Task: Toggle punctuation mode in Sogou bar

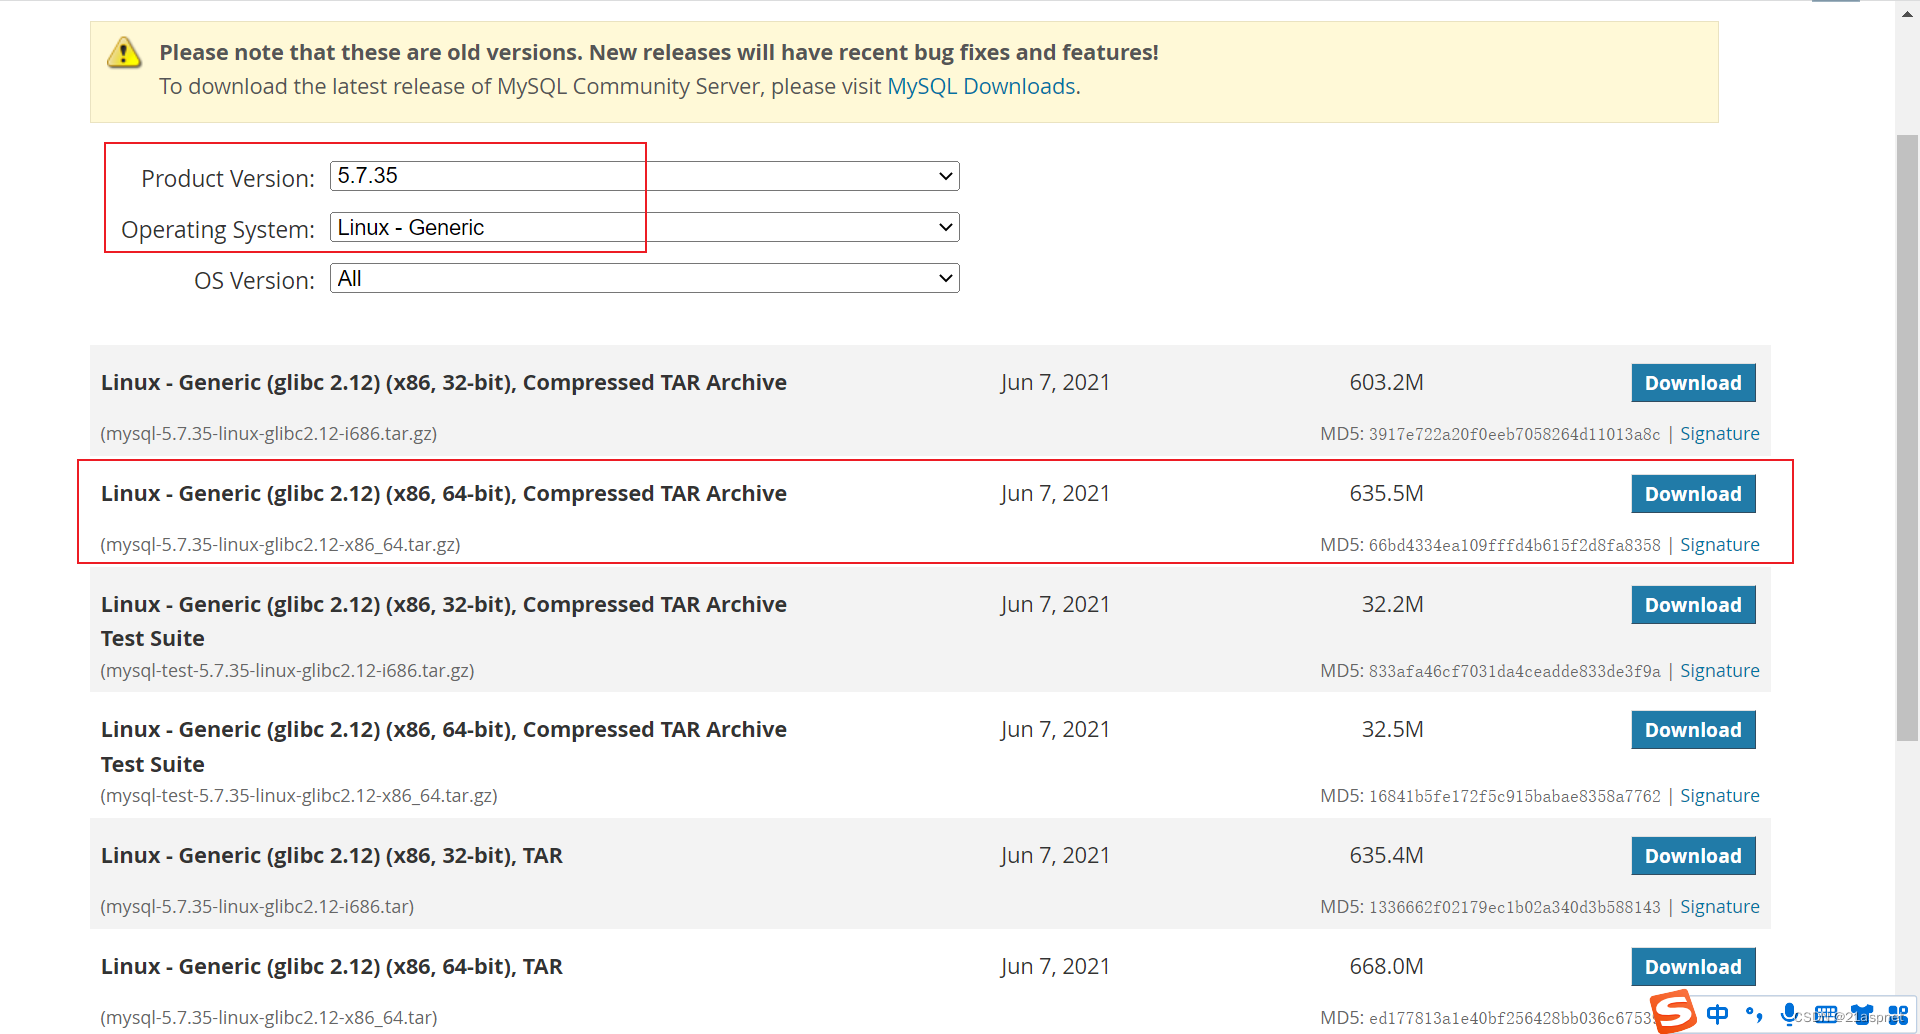Action: click(x=1753, y=1014)
